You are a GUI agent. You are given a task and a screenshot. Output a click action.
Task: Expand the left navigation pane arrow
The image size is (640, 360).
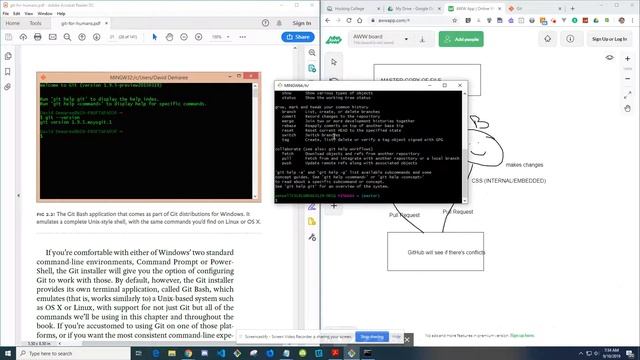tap(18, 196)
